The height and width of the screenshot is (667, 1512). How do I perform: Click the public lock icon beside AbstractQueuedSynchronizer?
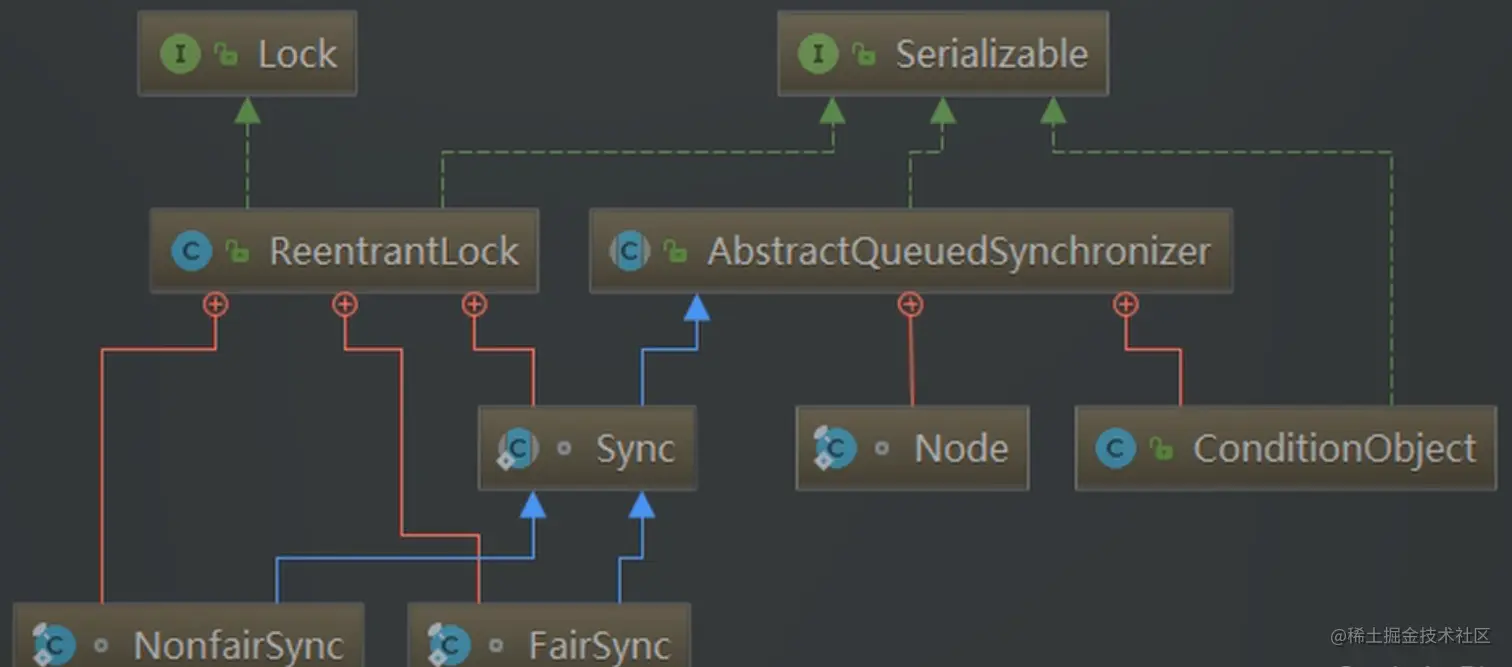coord(676,252)
